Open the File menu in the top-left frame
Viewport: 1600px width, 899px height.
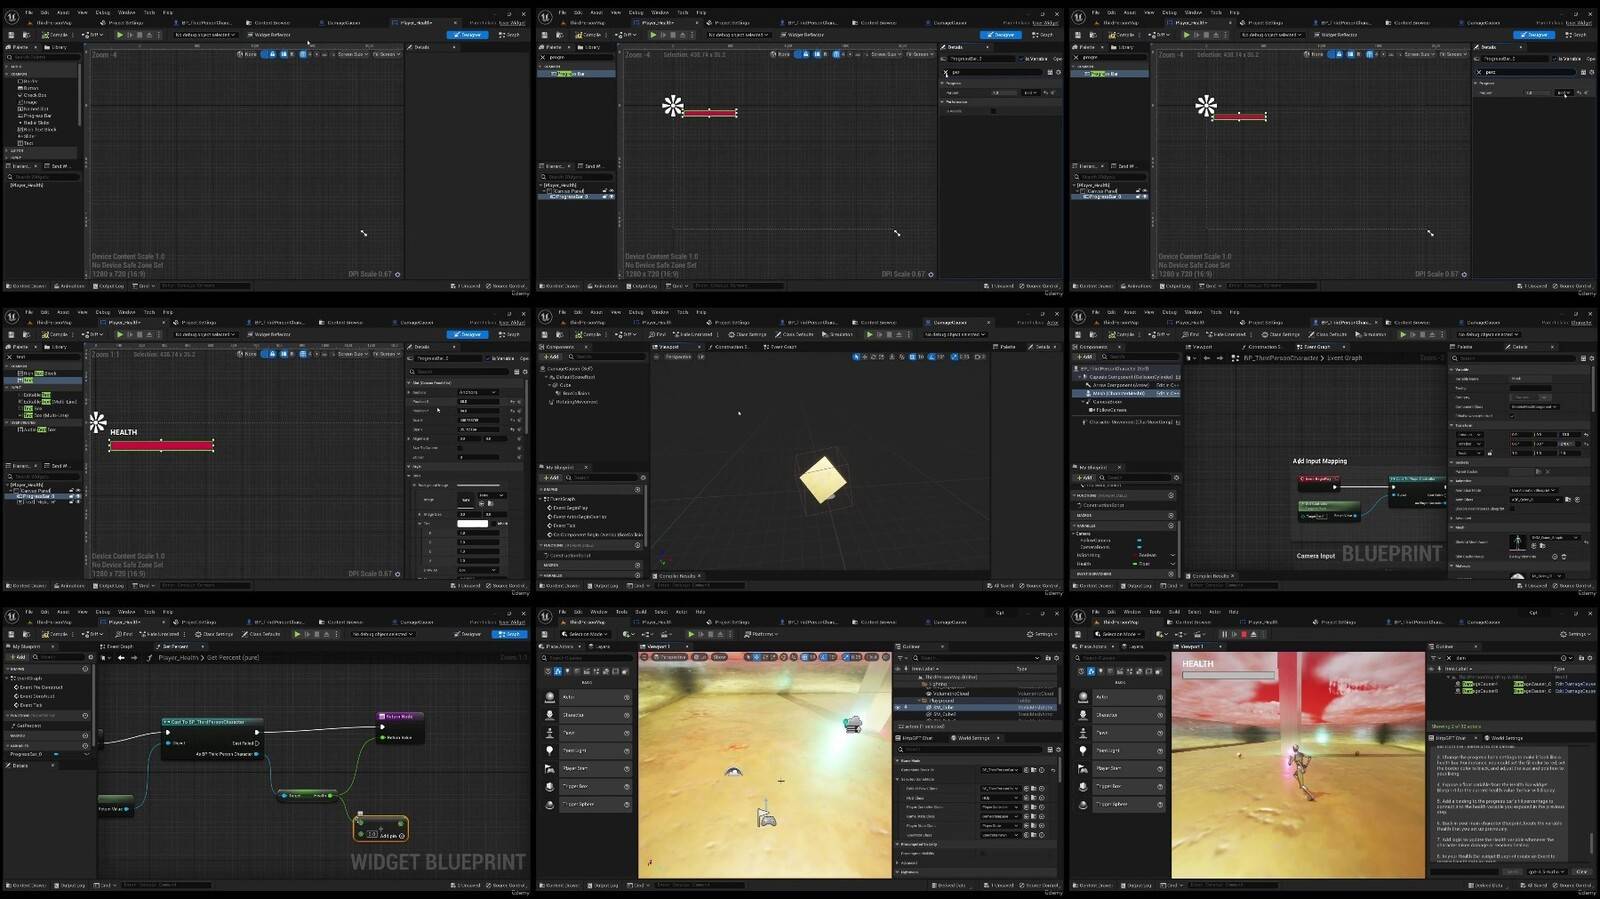29,13
